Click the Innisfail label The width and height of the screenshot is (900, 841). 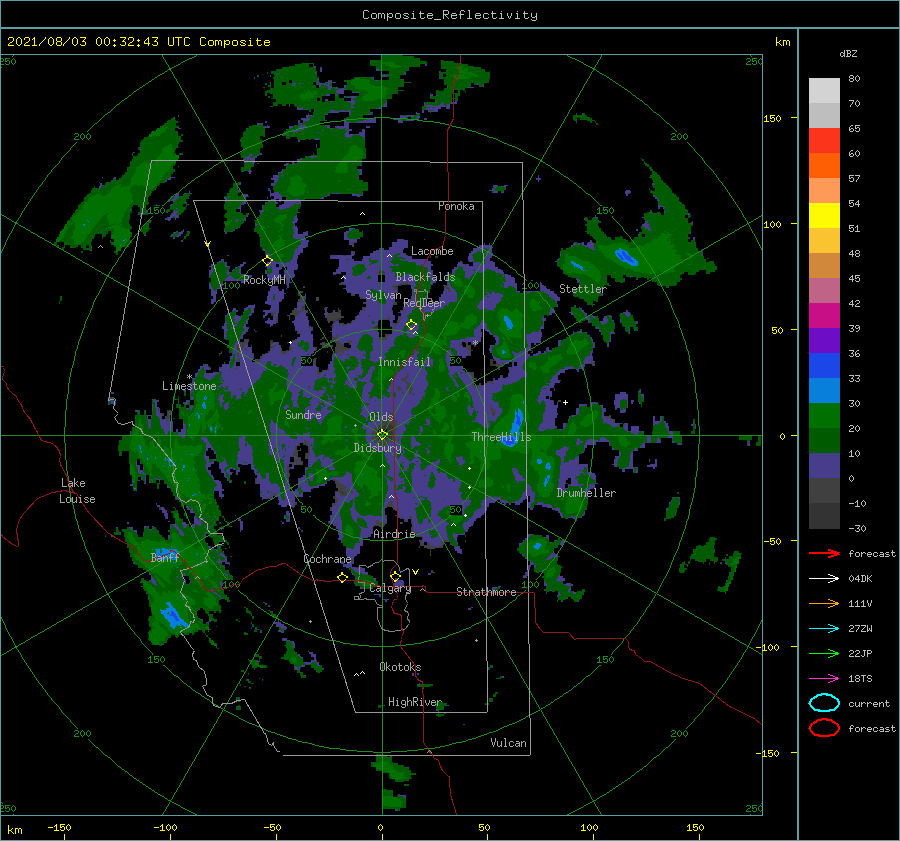[x=405, y=362]
